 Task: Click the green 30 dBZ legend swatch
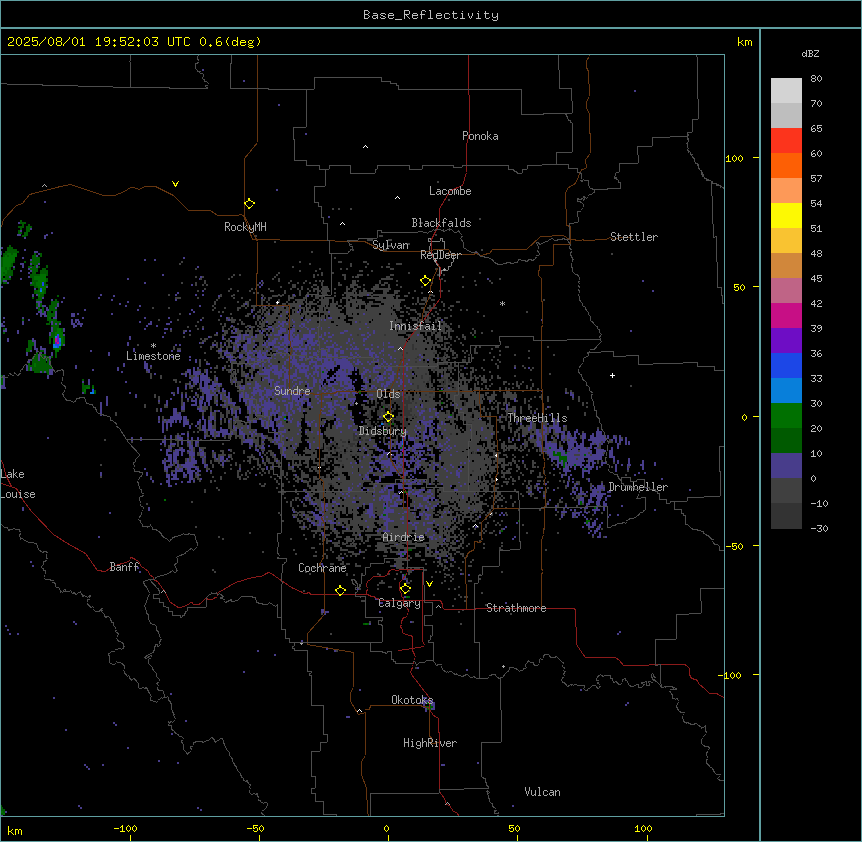pyautogui.click(x=786, y=416)
